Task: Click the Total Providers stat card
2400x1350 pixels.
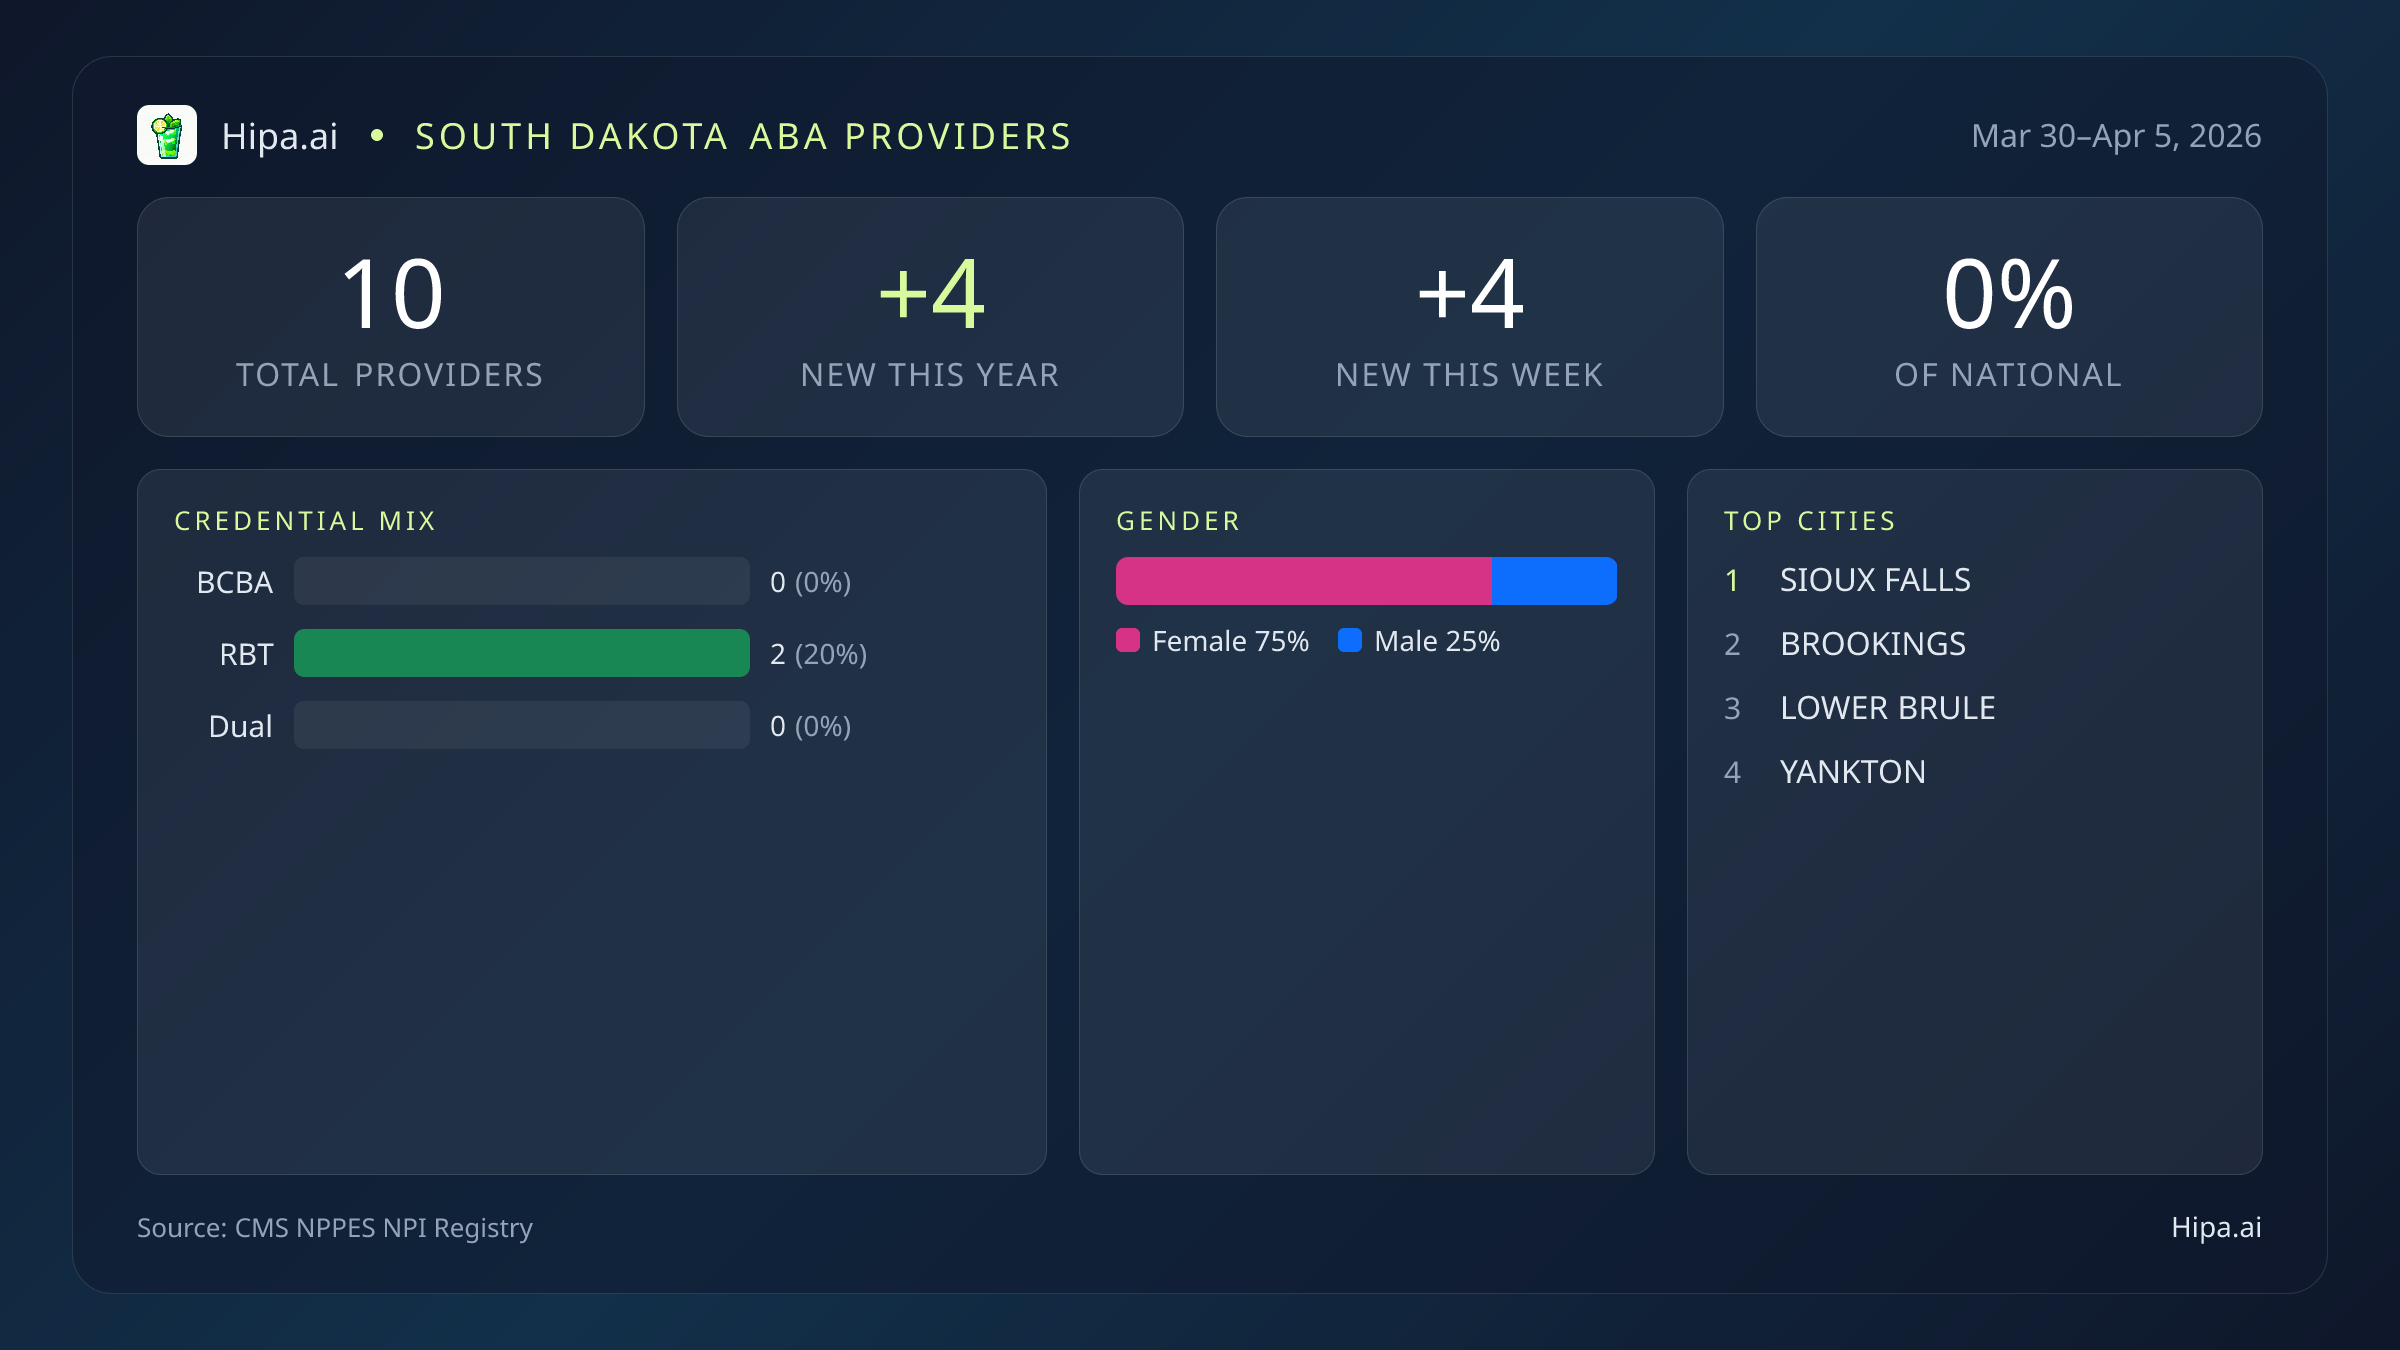Action: point(390,317)
